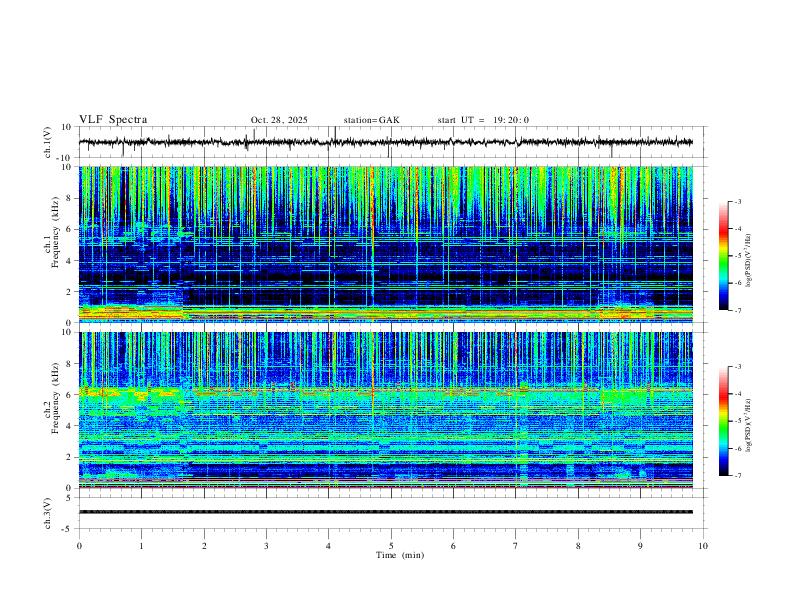792x612 pixels.
Task: Click the "VLF Spectra" plot title
Action: 113,120
